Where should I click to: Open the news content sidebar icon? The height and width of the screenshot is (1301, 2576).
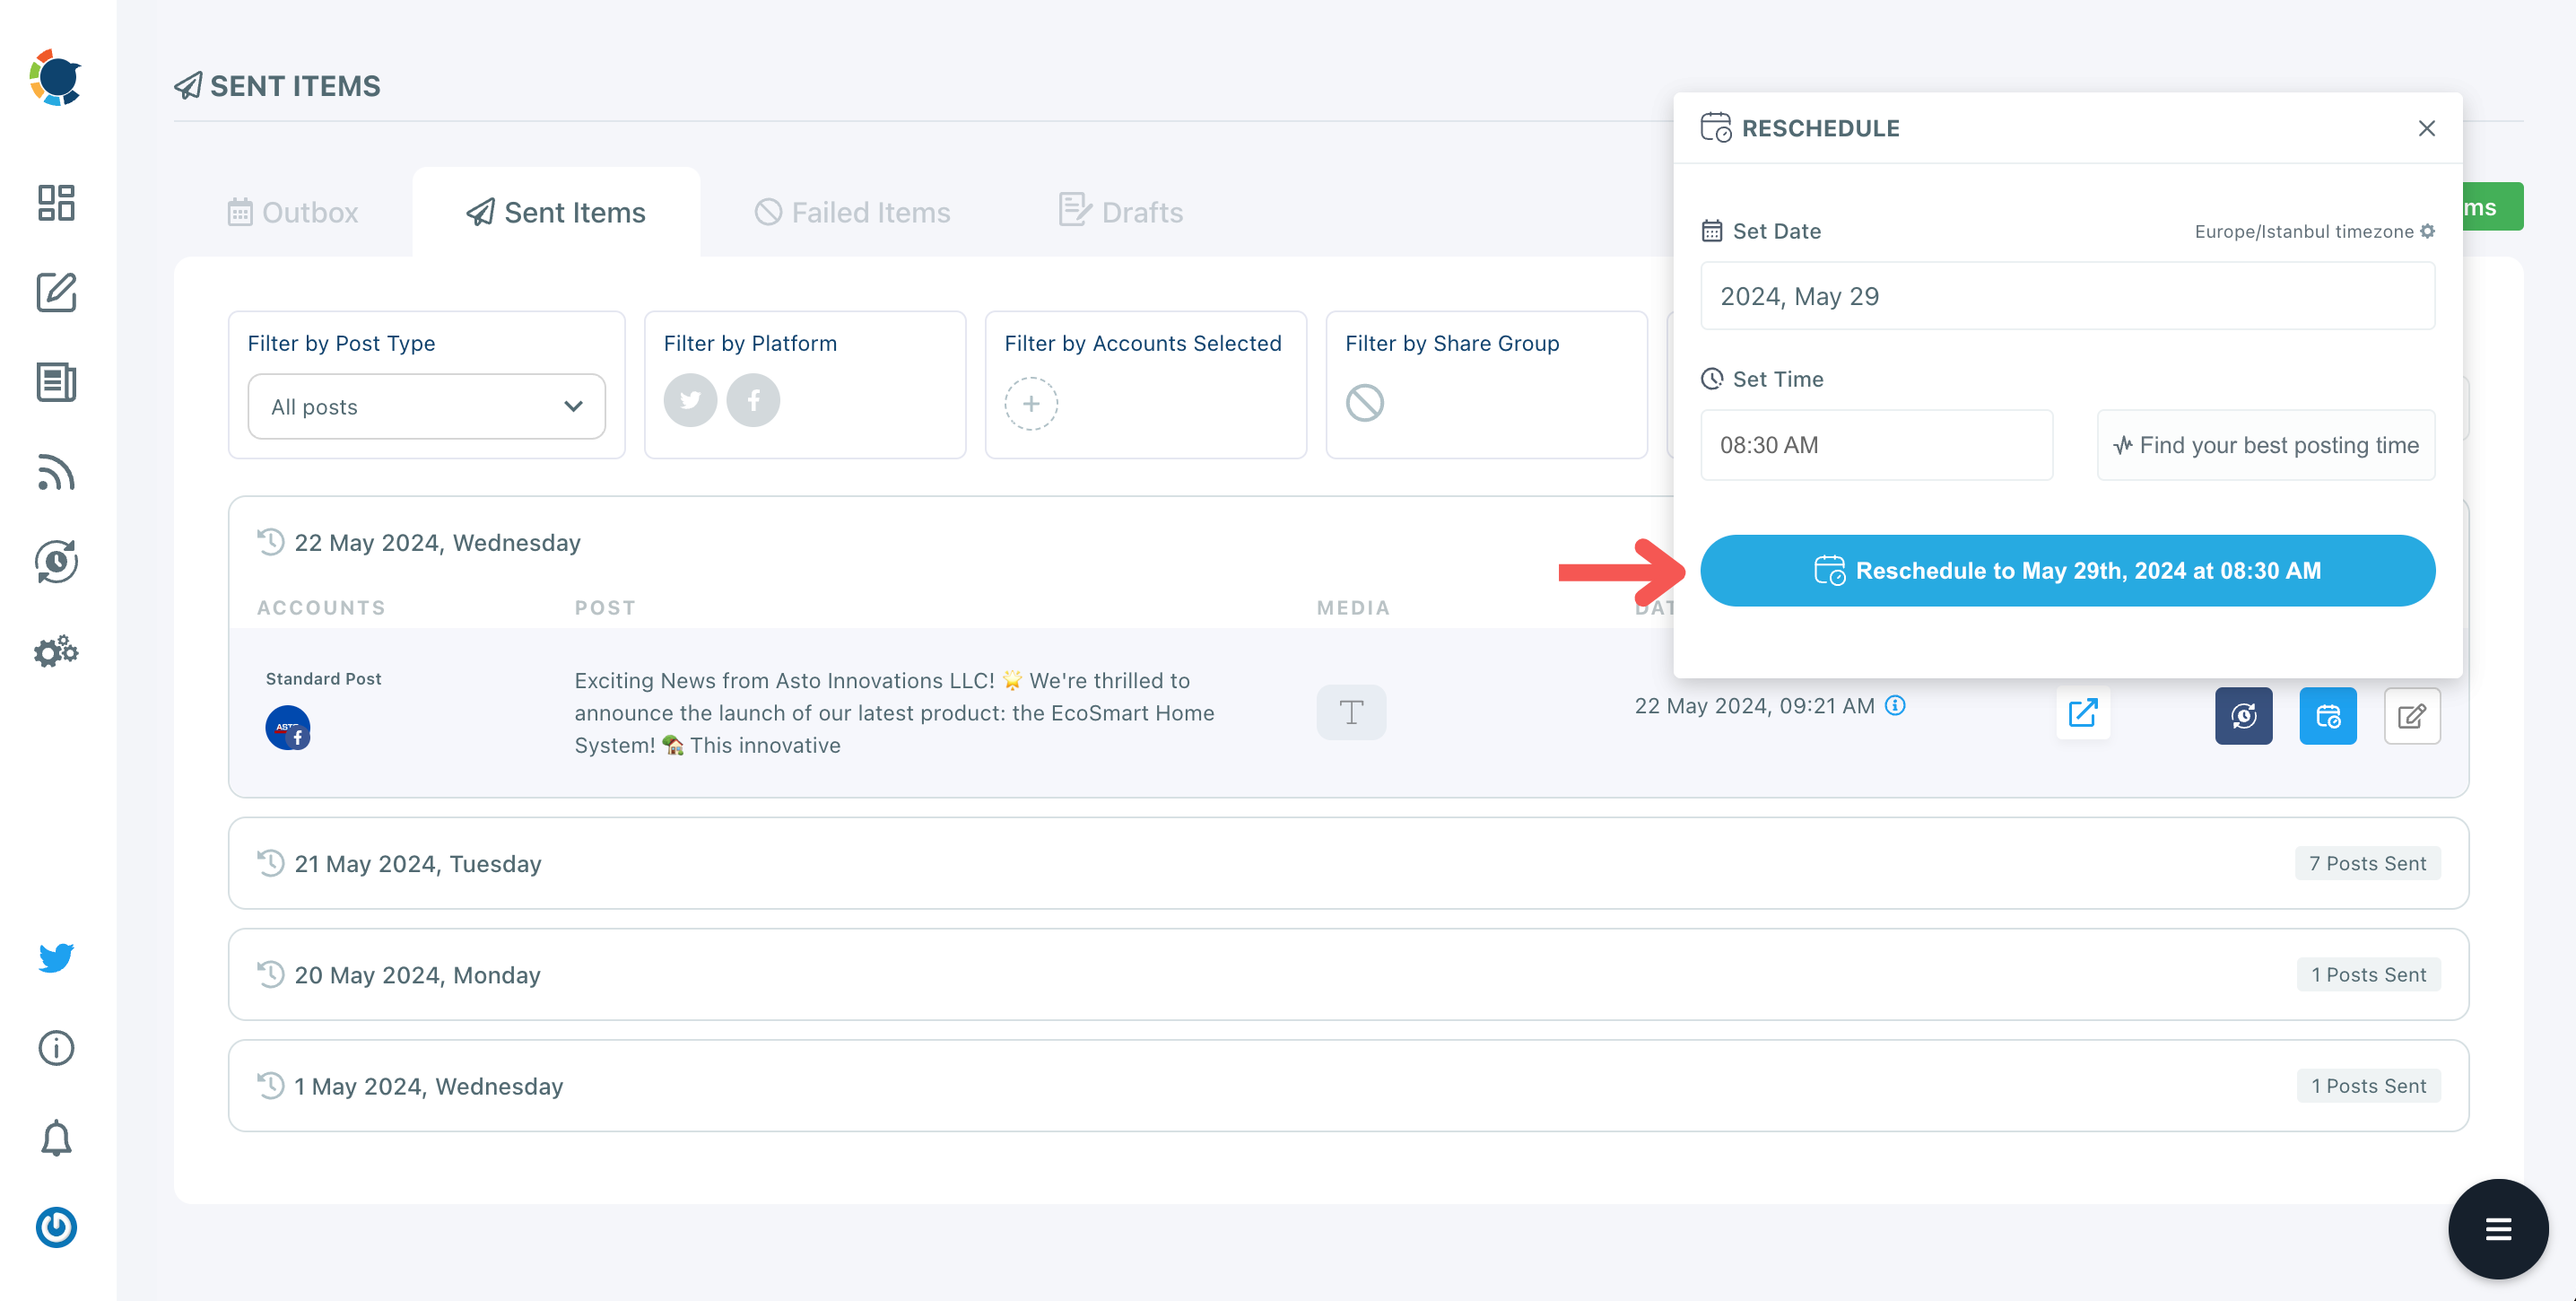pos(56,382)
